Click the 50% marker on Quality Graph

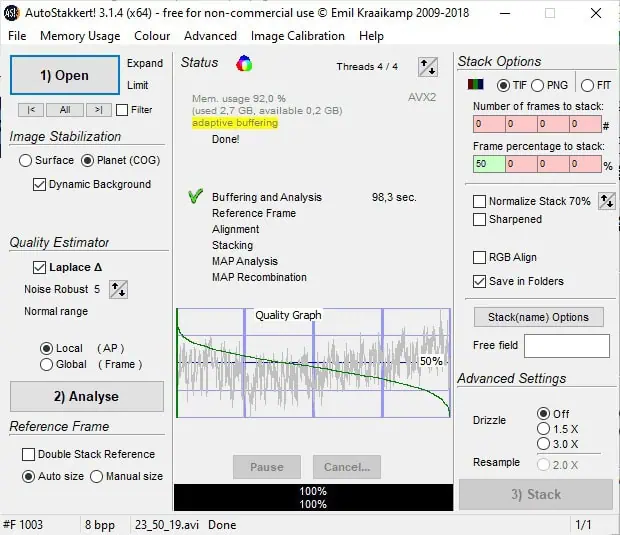pyautogui.click(x=431, y=361)
